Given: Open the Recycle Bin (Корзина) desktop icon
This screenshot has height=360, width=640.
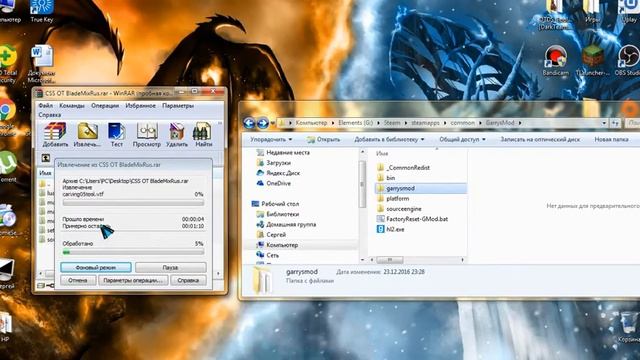Looking at the screenshot, I should (629, 327).
